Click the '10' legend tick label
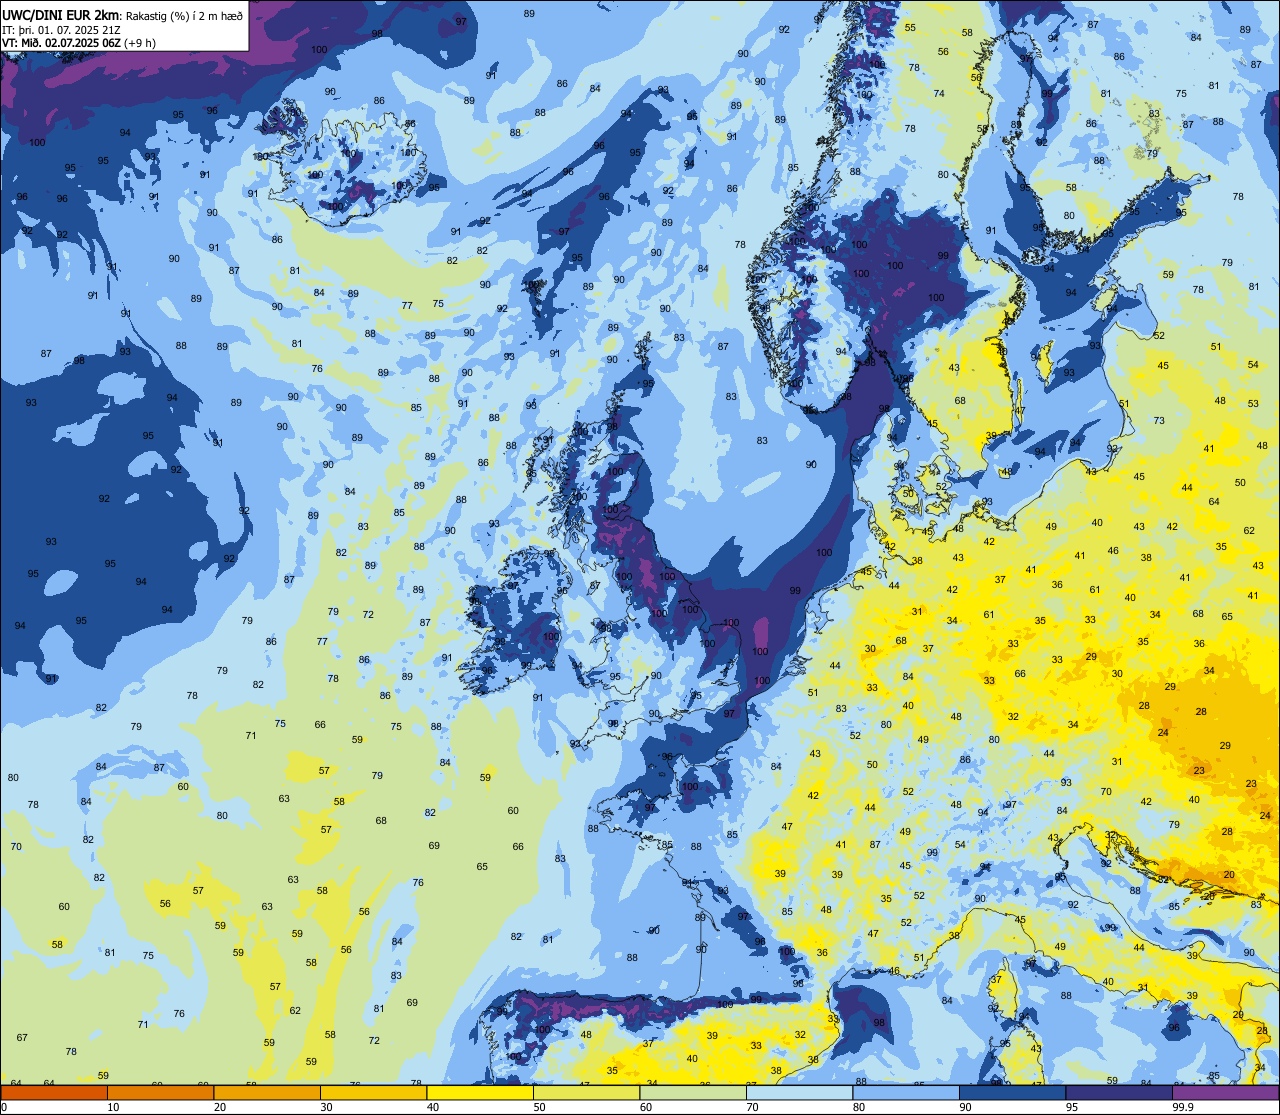 tap(113, 1107)
